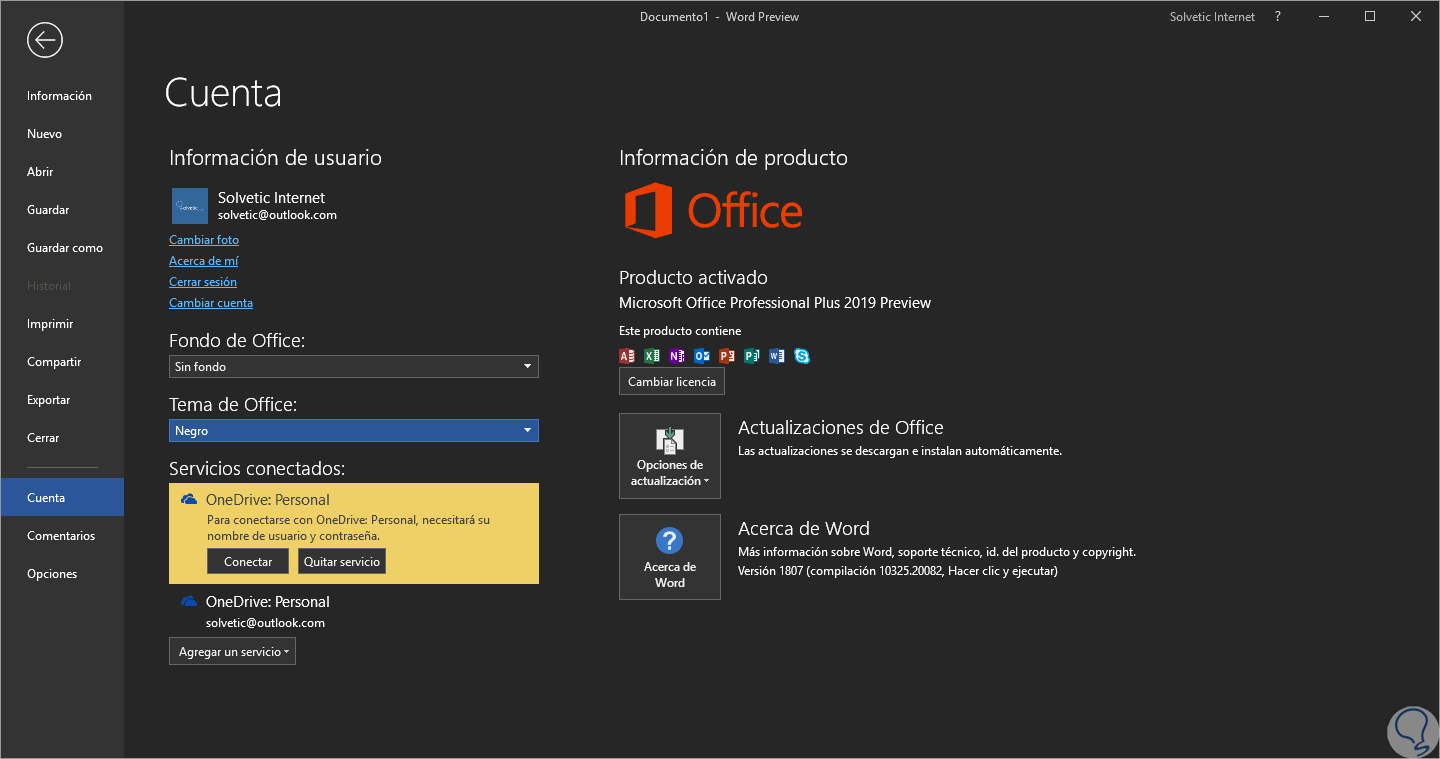1440x759 pixels.
Task: Click solvetic@outlook.com under user name
Action: click(277, 215)
